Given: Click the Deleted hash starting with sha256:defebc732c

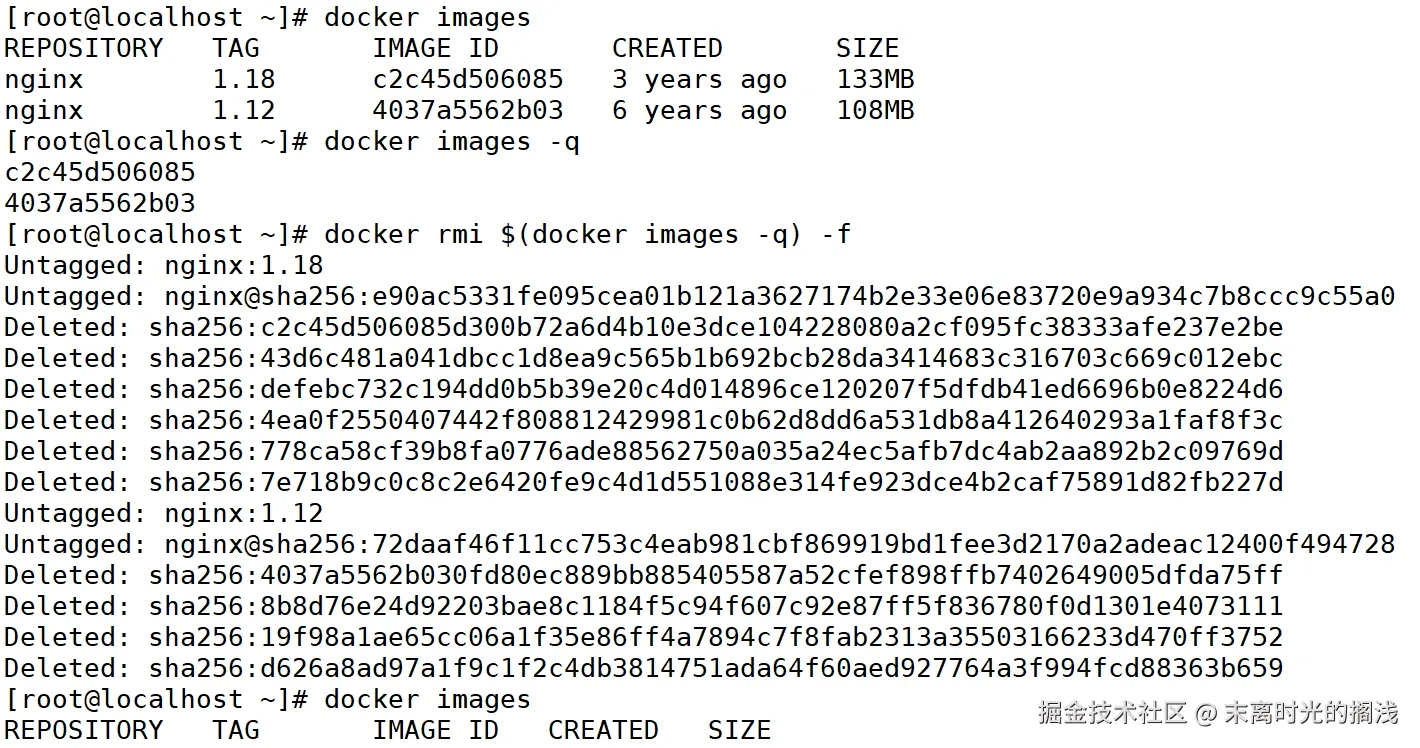Looking at the screenshot, I should pos(716,390).
